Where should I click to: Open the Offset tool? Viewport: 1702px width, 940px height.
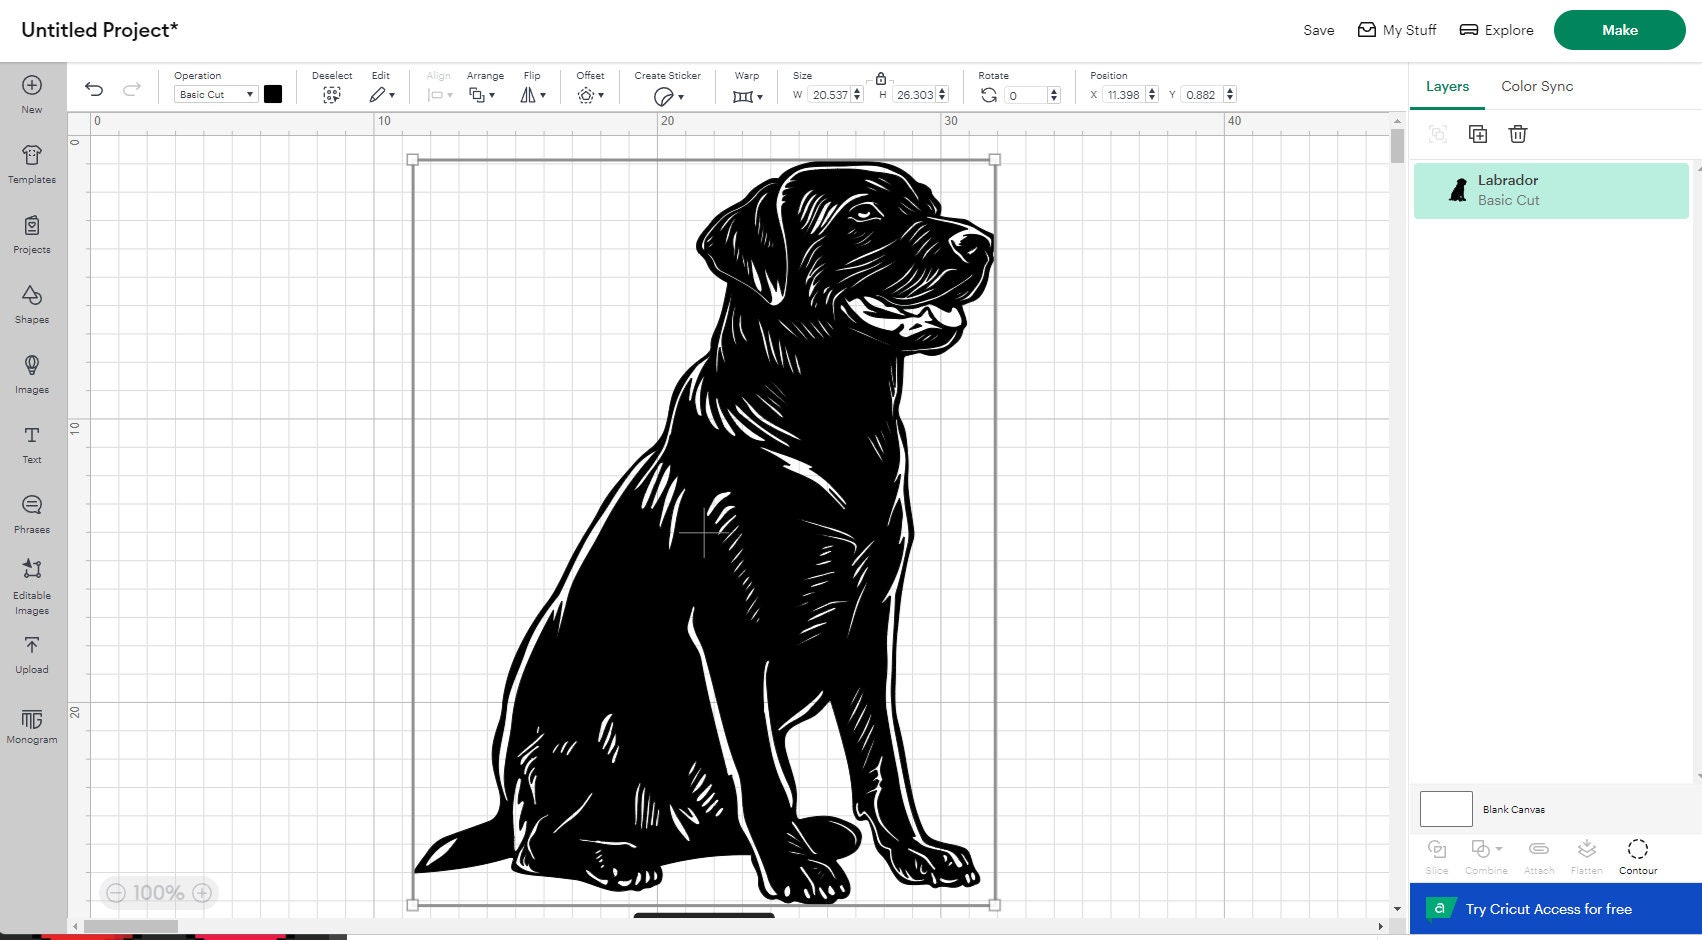click(590, 94)
